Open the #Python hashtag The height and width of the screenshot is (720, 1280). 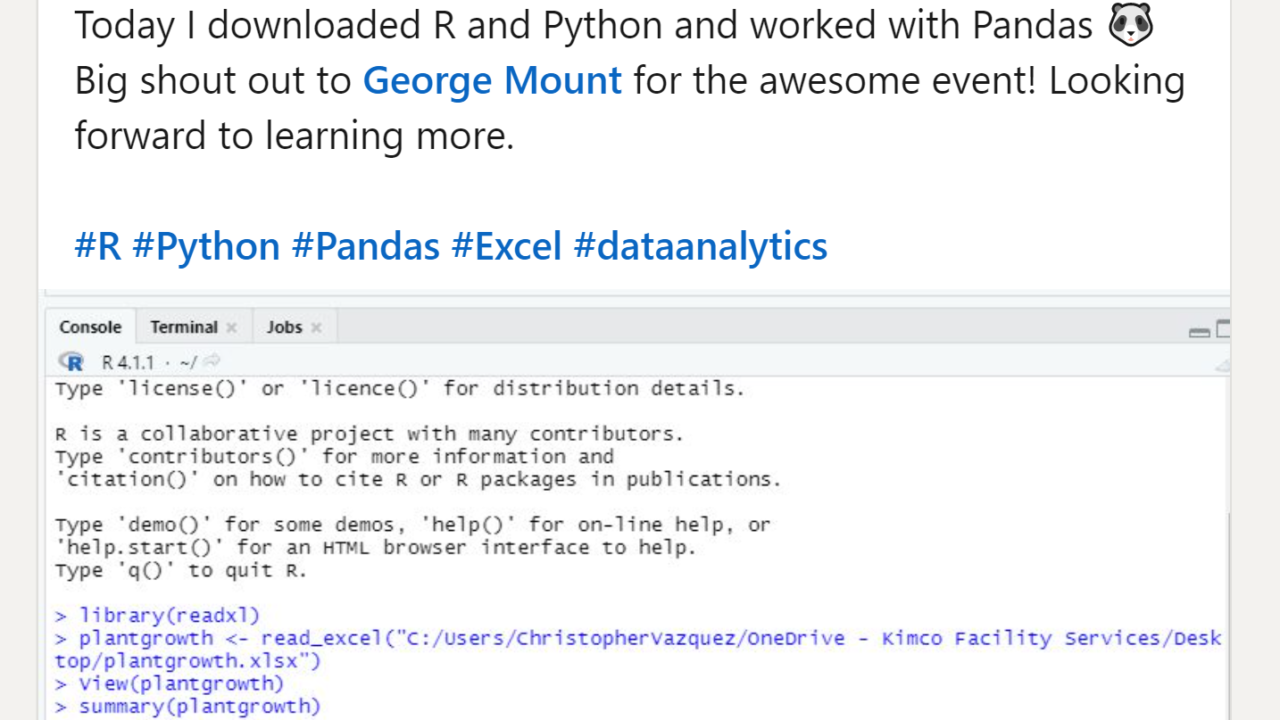point(206,246)
